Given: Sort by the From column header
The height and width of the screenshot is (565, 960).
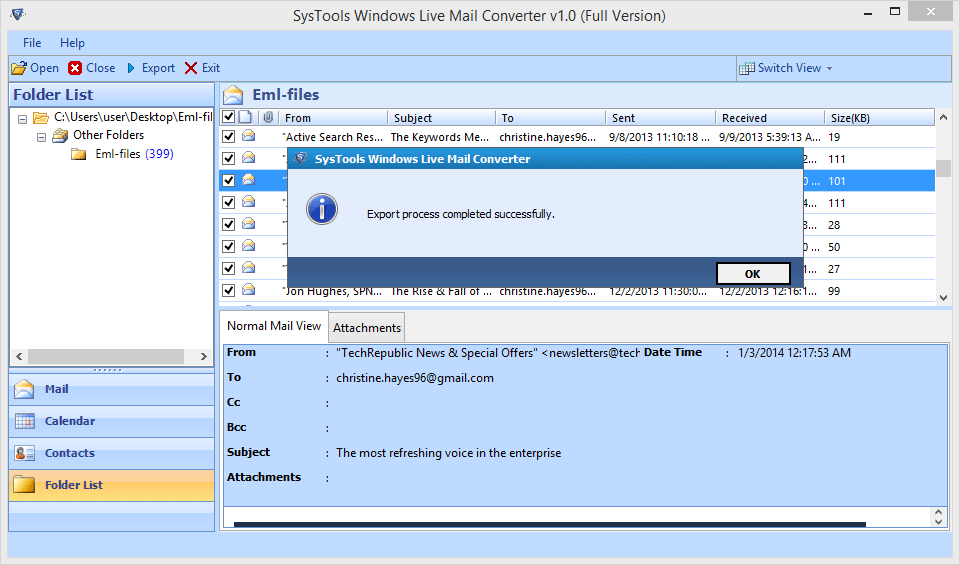Looking at the screenshot, I should (333, 118).
